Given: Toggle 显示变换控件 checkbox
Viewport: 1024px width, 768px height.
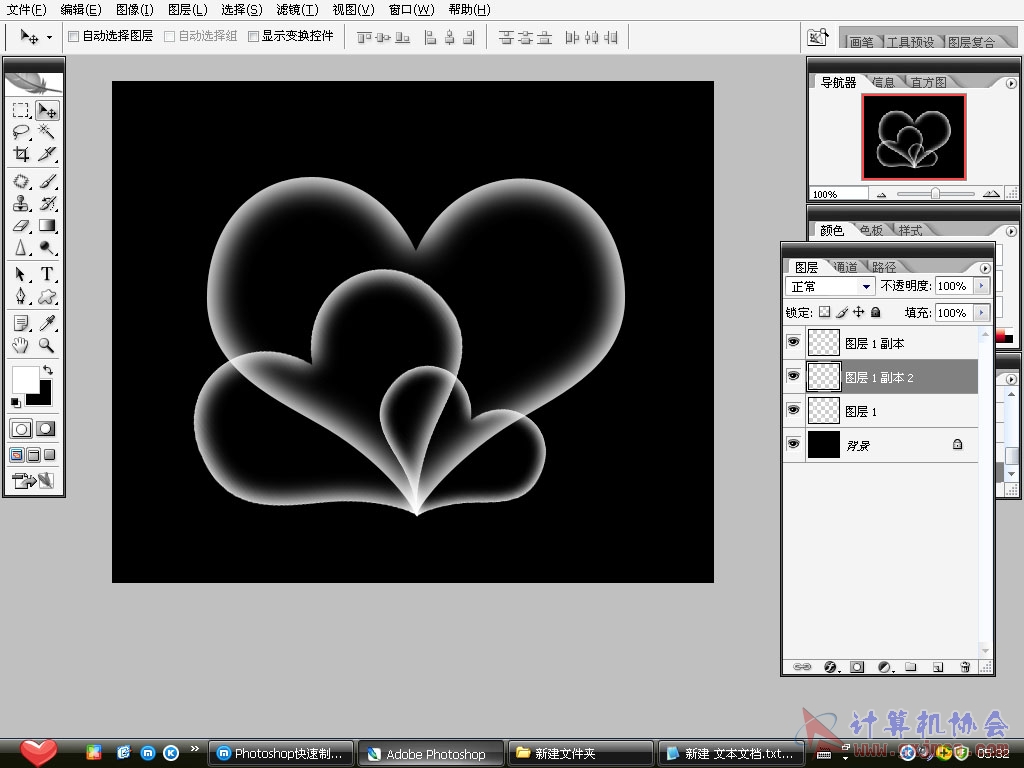Looking at the screenshot, I should (253, 37).
